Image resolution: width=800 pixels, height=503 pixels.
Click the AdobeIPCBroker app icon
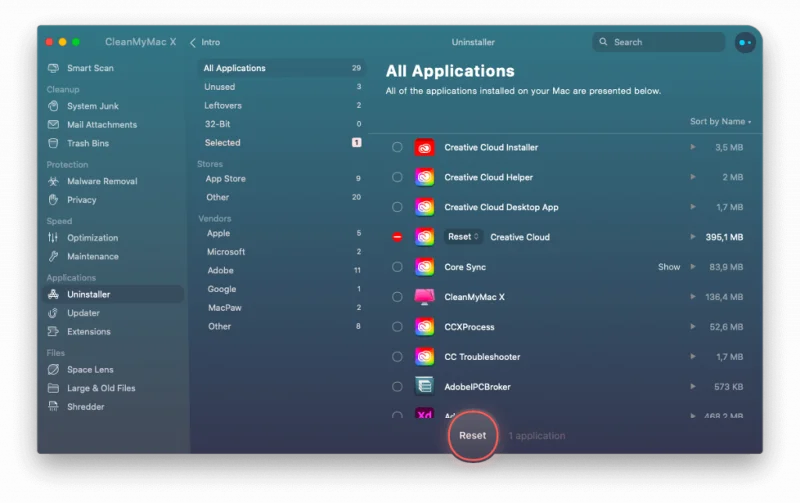coord(424,386)
